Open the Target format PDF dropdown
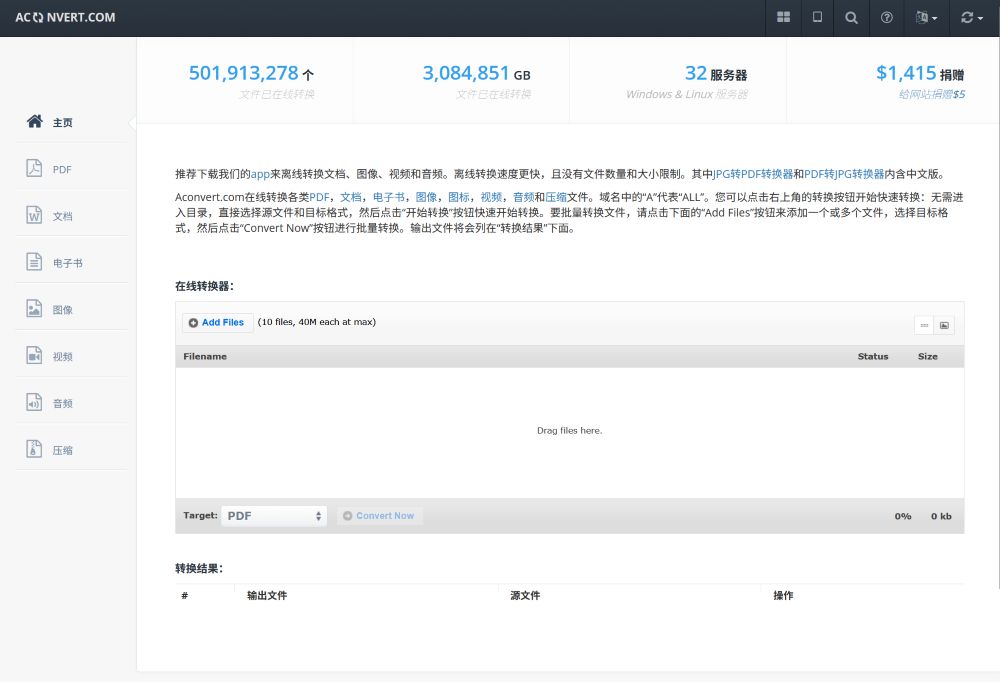 point(273,516)
